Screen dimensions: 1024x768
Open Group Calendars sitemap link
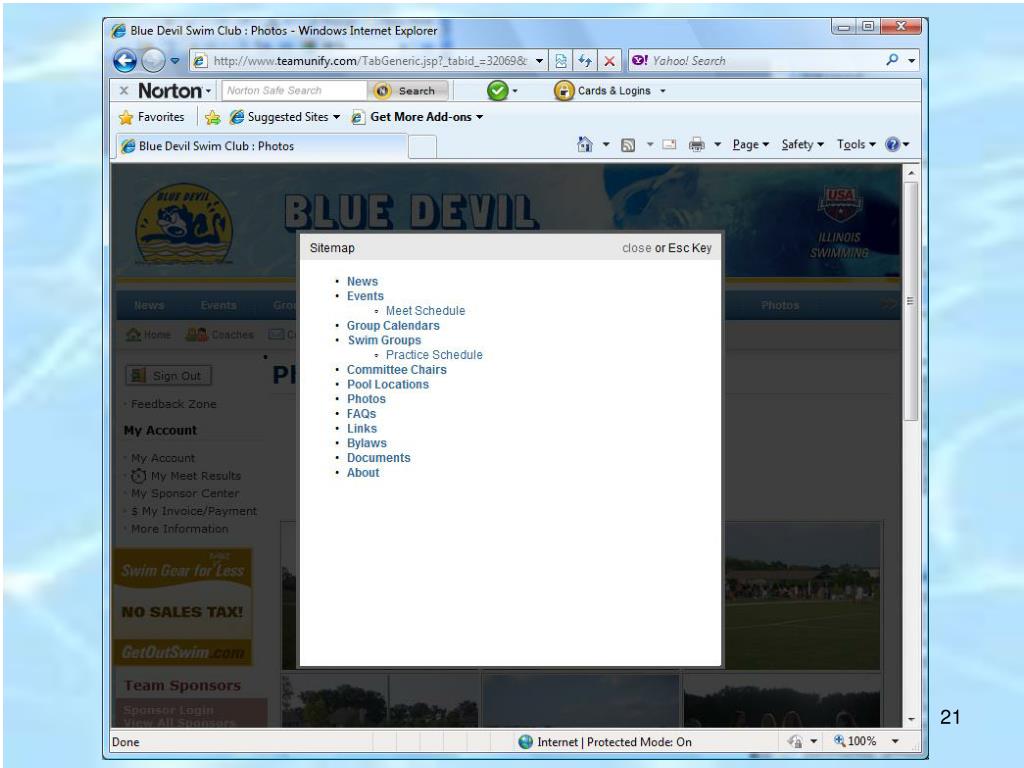coord(393,325)
